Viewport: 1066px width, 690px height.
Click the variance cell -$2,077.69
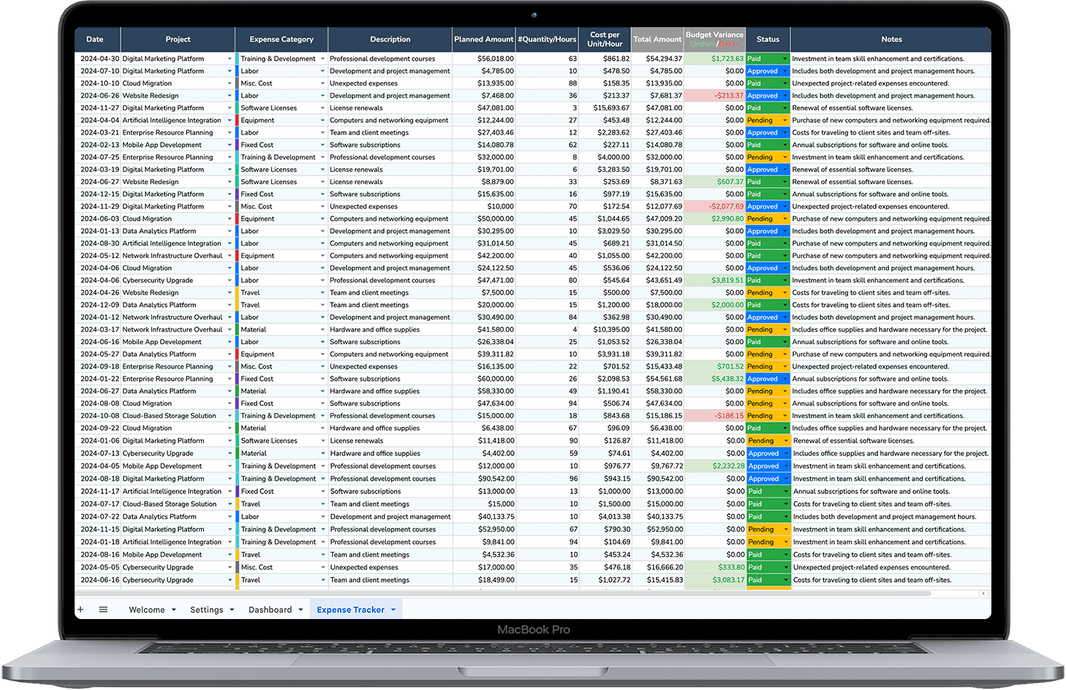point(715,207)
